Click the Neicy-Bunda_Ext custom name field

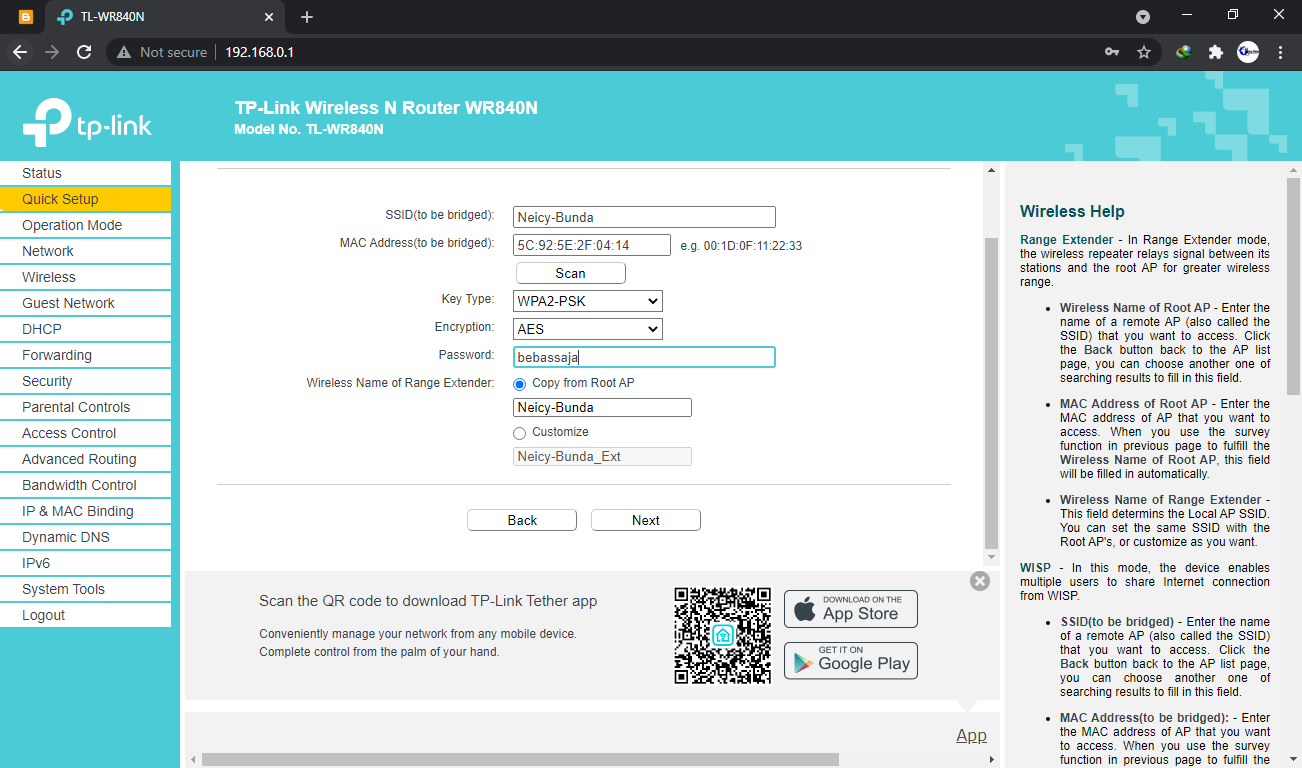point(602,456)
